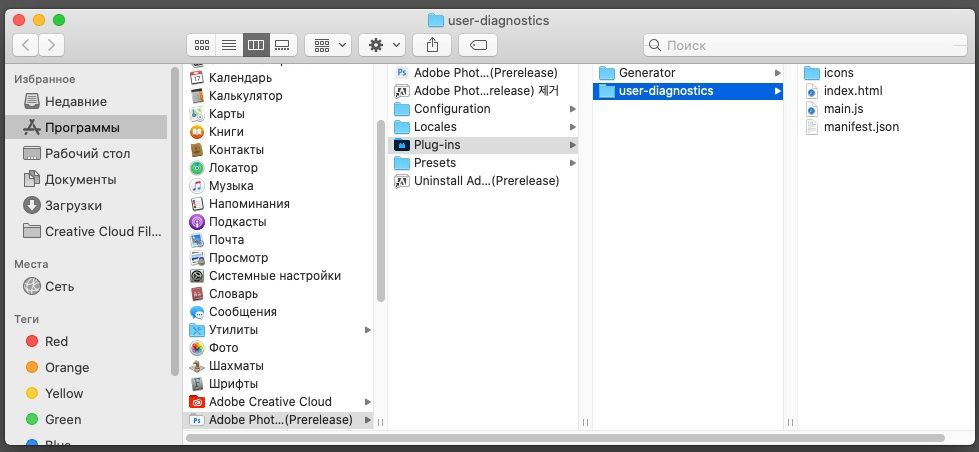This screenshot has width=979, height=452.
Task: Select the Календарь app icon
Action: [197, 77]
